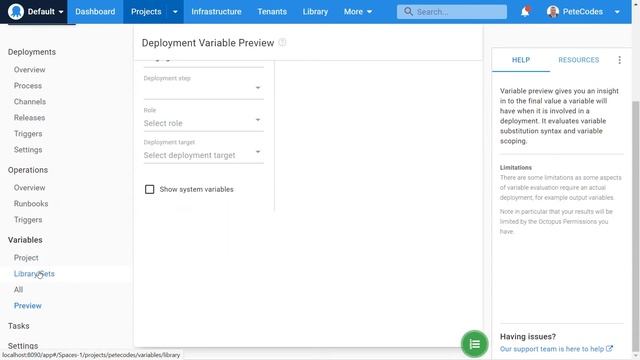Expand the PeteCodes user menu arrow

click(x=617, y=12)
